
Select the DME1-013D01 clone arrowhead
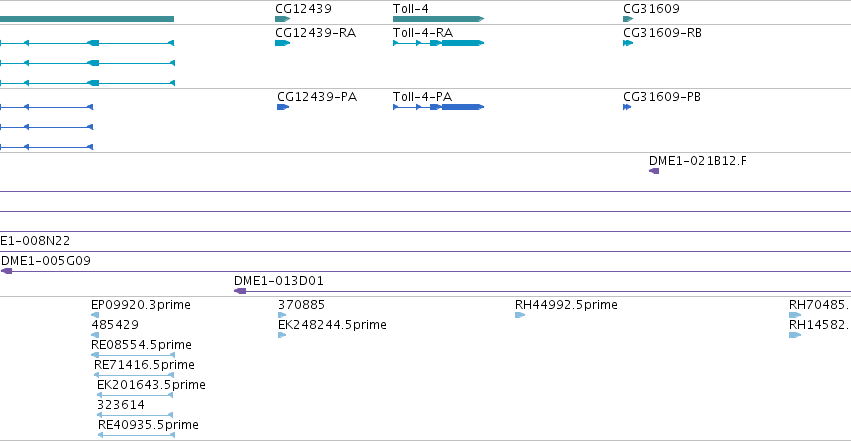[240, 291]
